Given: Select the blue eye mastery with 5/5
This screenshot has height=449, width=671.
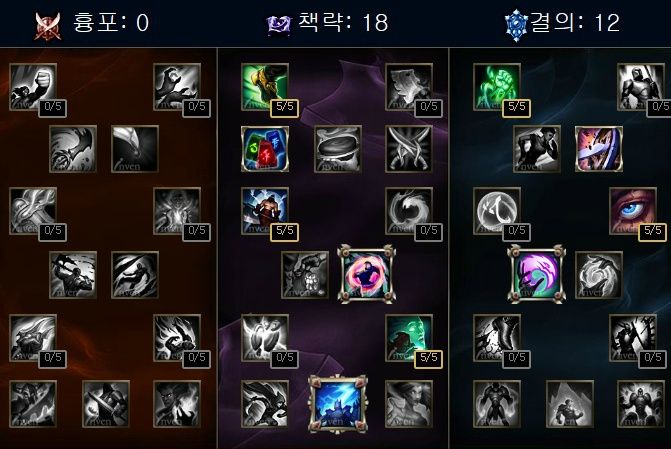Looking at the screenshot, I should click(632, 211).
